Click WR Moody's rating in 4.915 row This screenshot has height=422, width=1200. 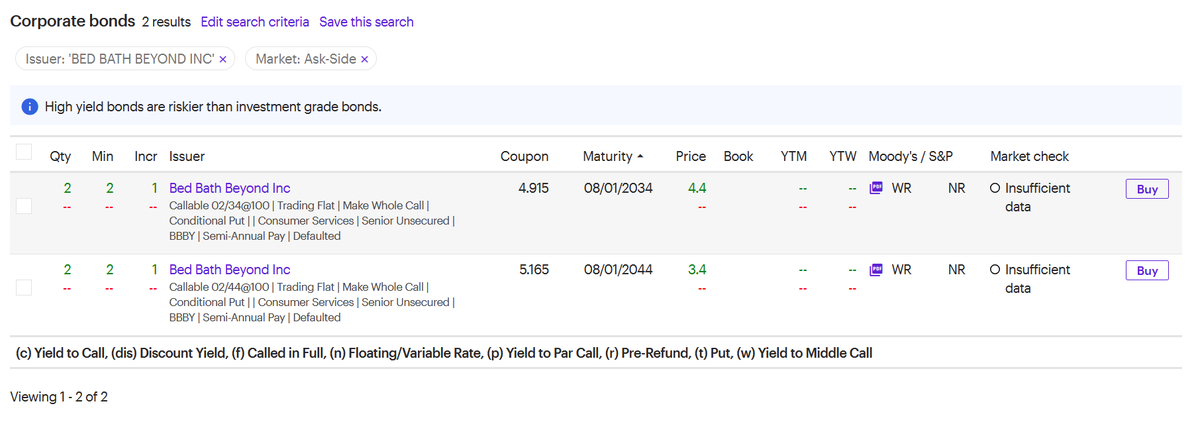pos(901,187)
